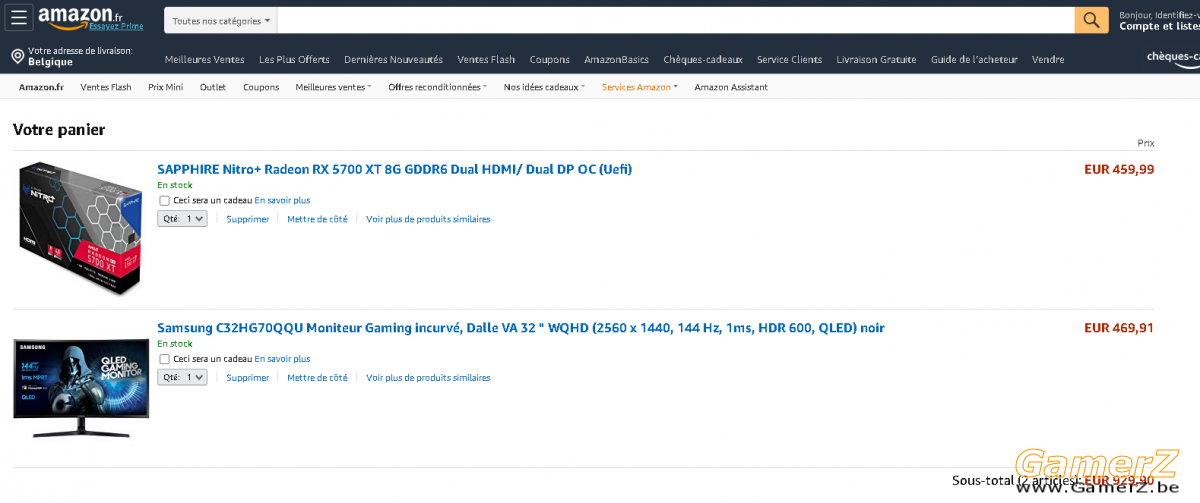This screenshot has width=1200, height=503.
Task: Open quantity dropdown for SAPPHIRE Radeon item
Action: click(182, 219)
